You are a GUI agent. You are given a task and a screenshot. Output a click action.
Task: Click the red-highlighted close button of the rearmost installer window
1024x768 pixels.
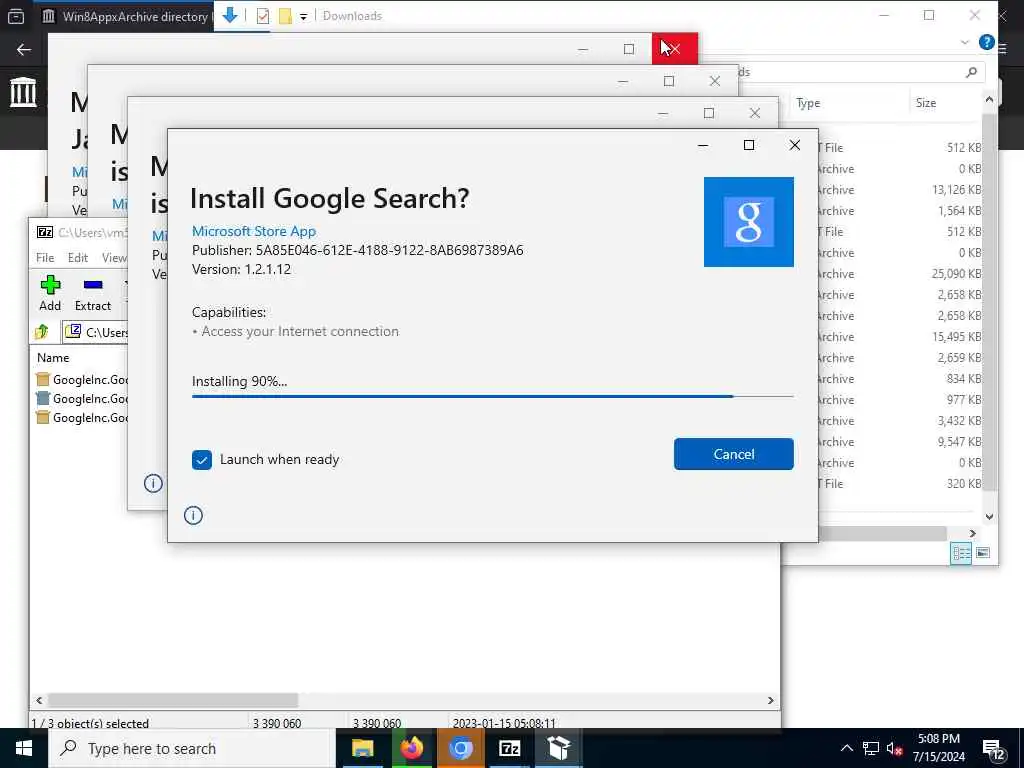click(675, 48)
